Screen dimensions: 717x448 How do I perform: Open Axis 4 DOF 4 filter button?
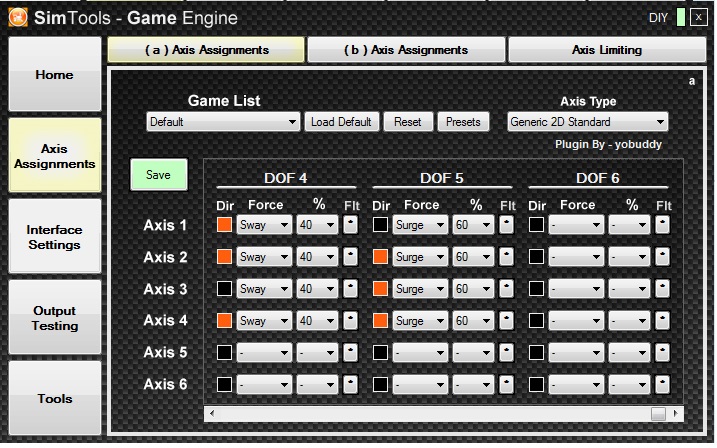tap(350, 320)
